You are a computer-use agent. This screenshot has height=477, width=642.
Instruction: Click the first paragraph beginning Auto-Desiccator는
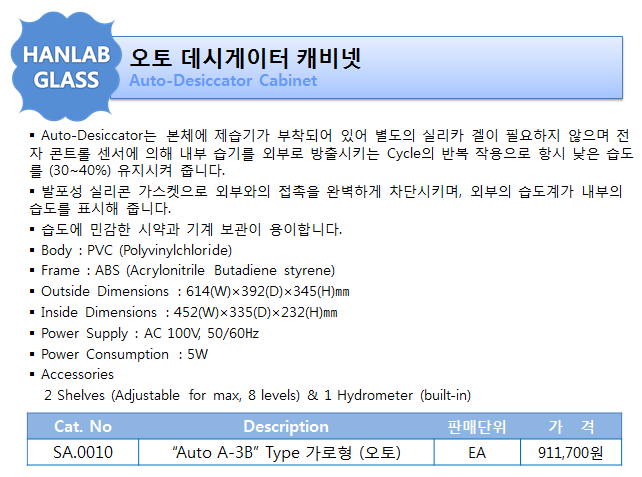pos(331,153)
